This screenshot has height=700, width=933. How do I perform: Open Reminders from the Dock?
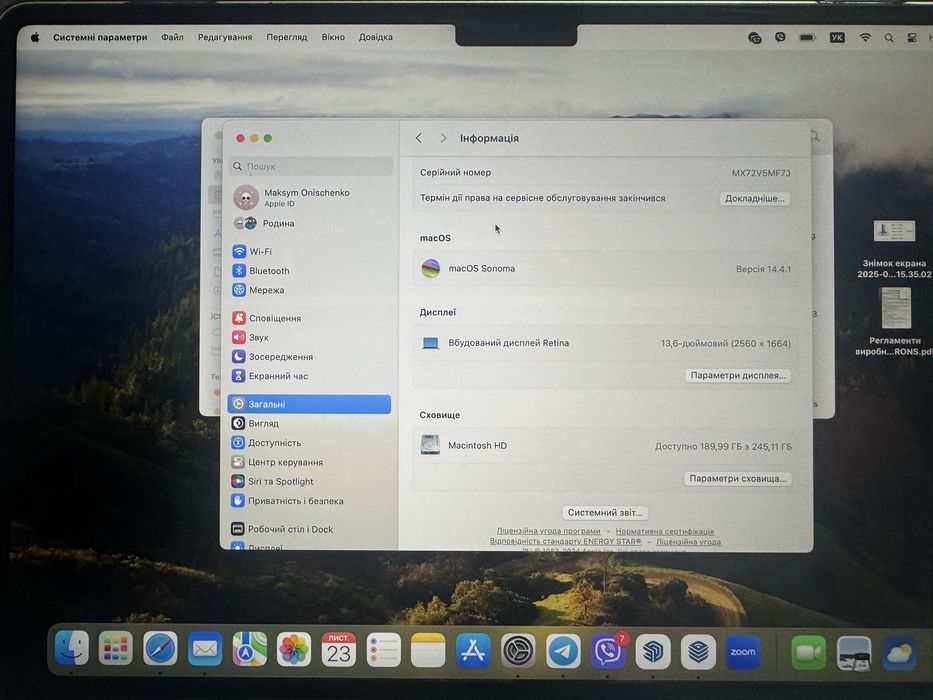point(383,649)
